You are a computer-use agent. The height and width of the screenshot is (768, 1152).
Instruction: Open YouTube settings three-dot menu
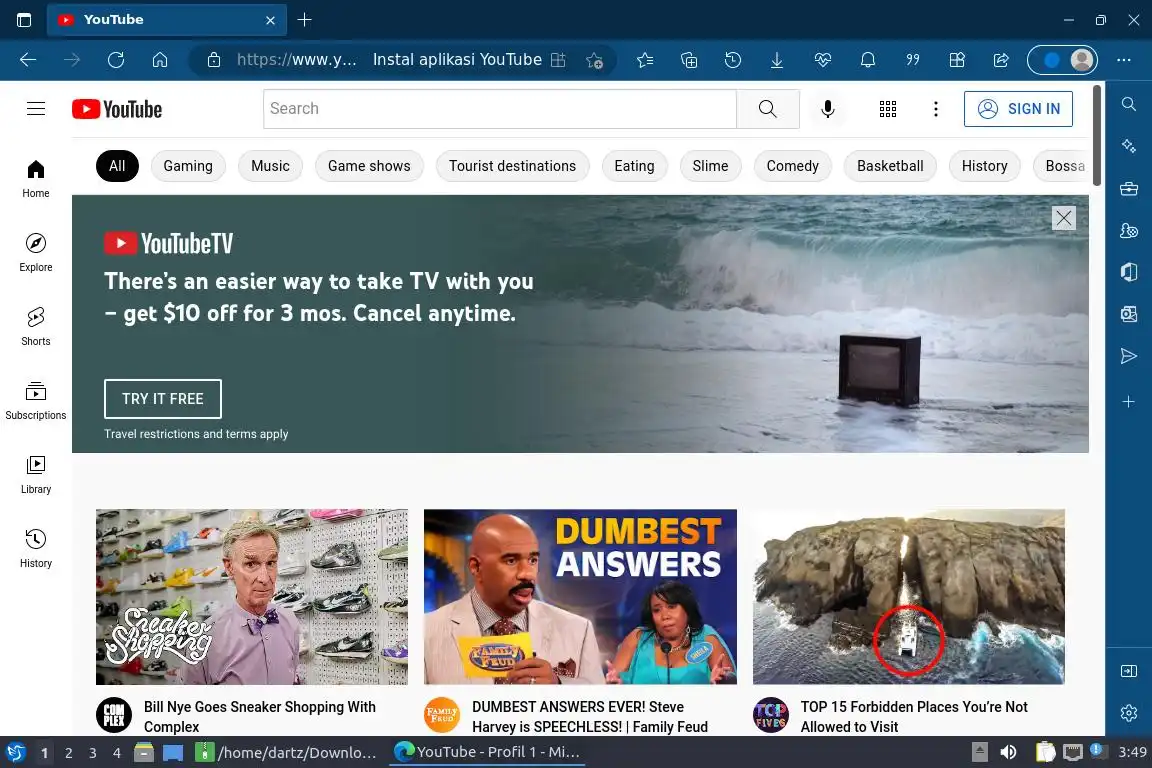point(935,109)
